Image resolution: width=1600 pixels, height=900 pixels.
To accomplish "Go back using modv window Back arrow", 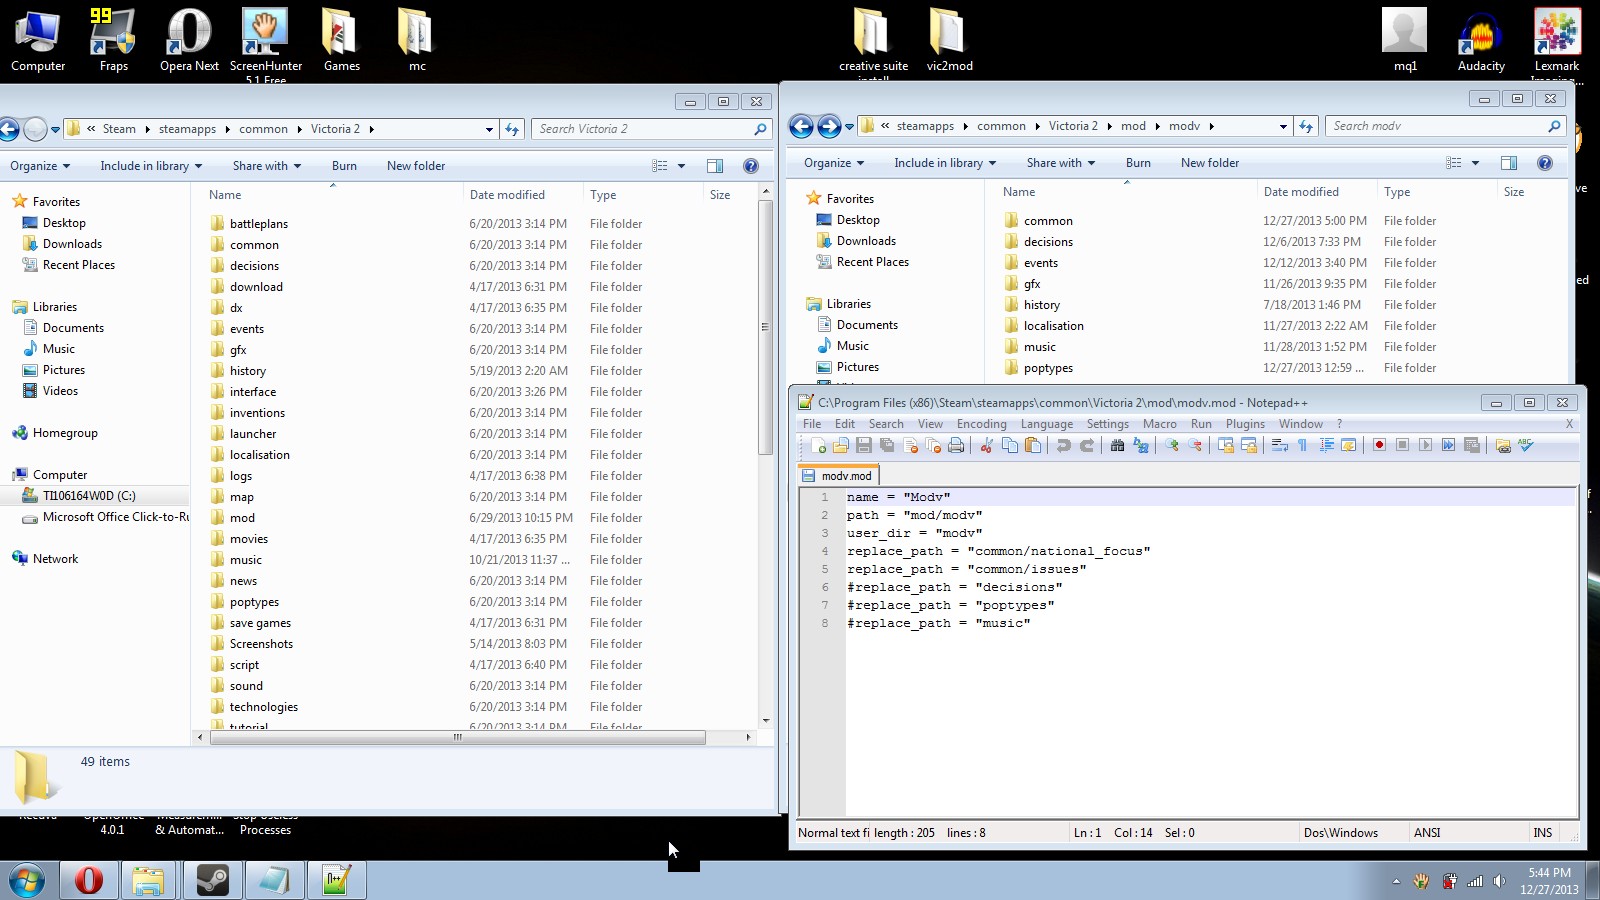I will click(x=801, y=126).
